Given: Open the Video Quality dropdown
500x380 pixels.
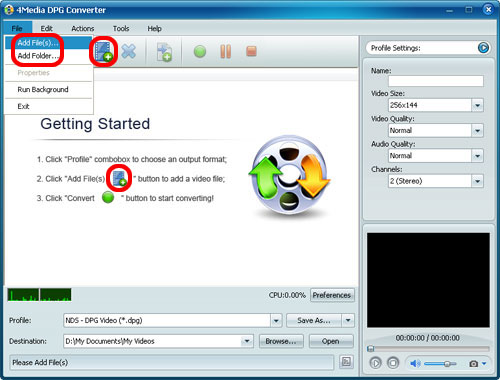Looking at the screenshot, I should coord(477,131).
